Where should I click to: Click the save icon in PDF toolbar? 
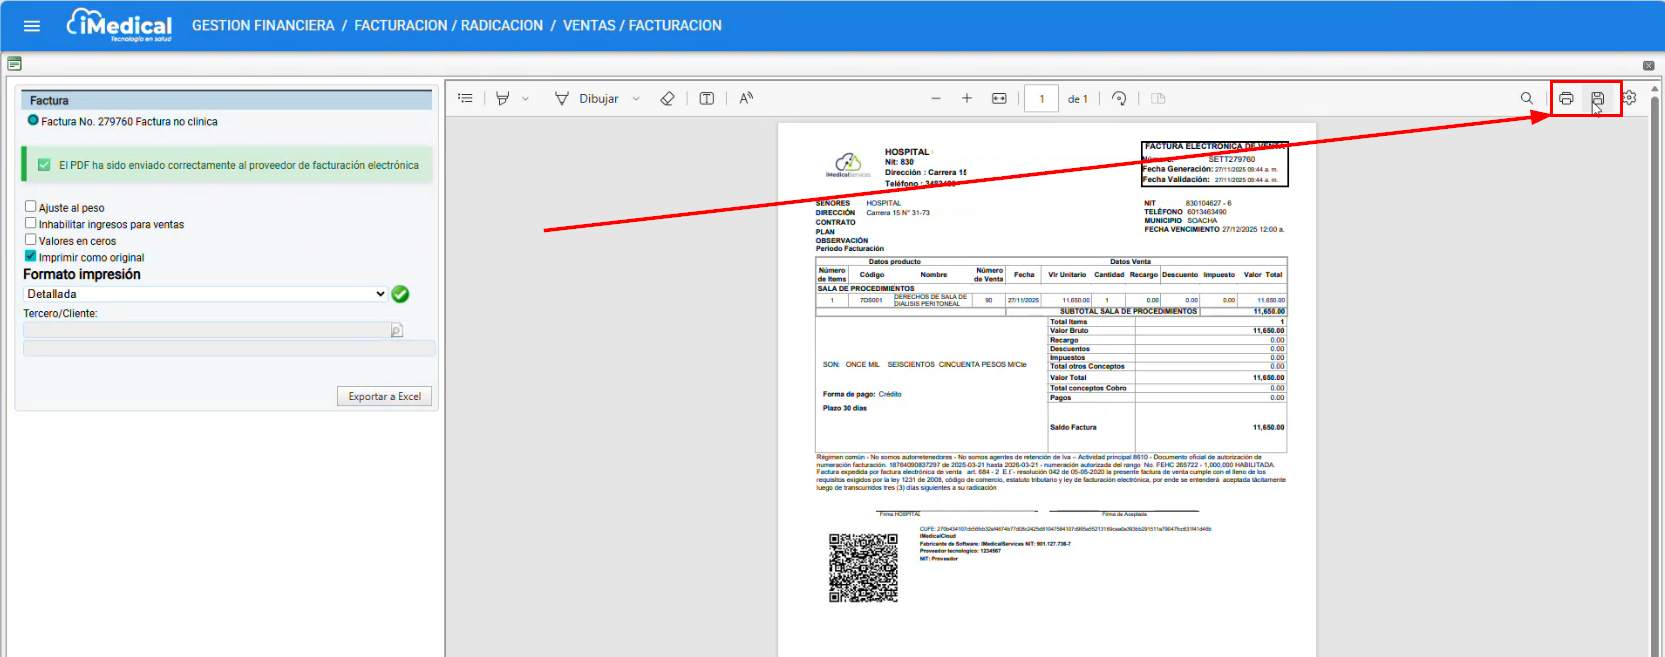[1598, 98]
